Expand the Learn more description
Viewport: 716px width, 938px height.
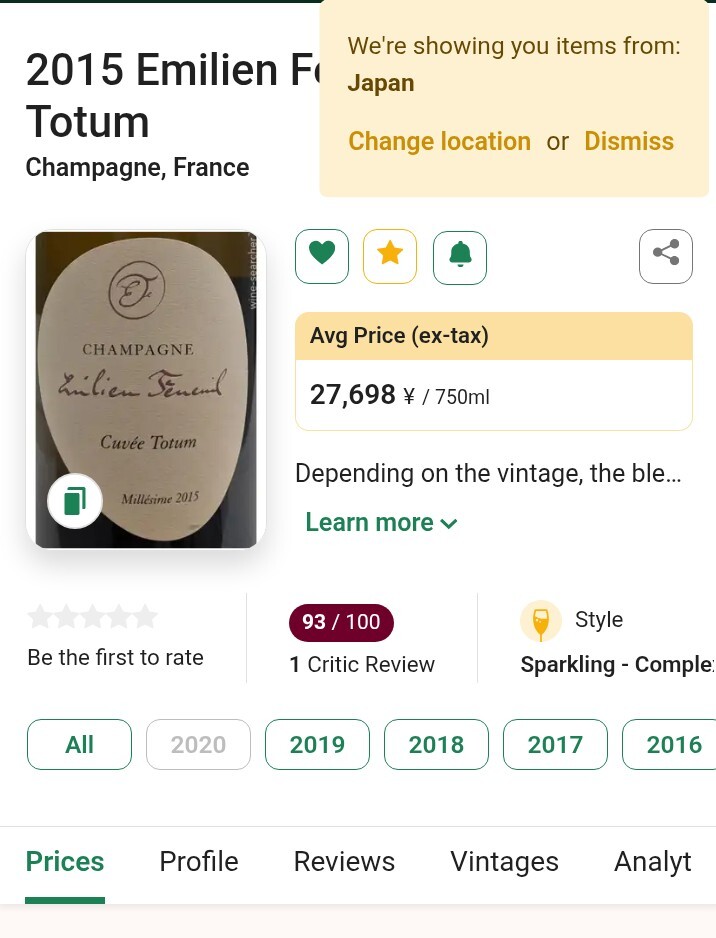click(381, 522)
